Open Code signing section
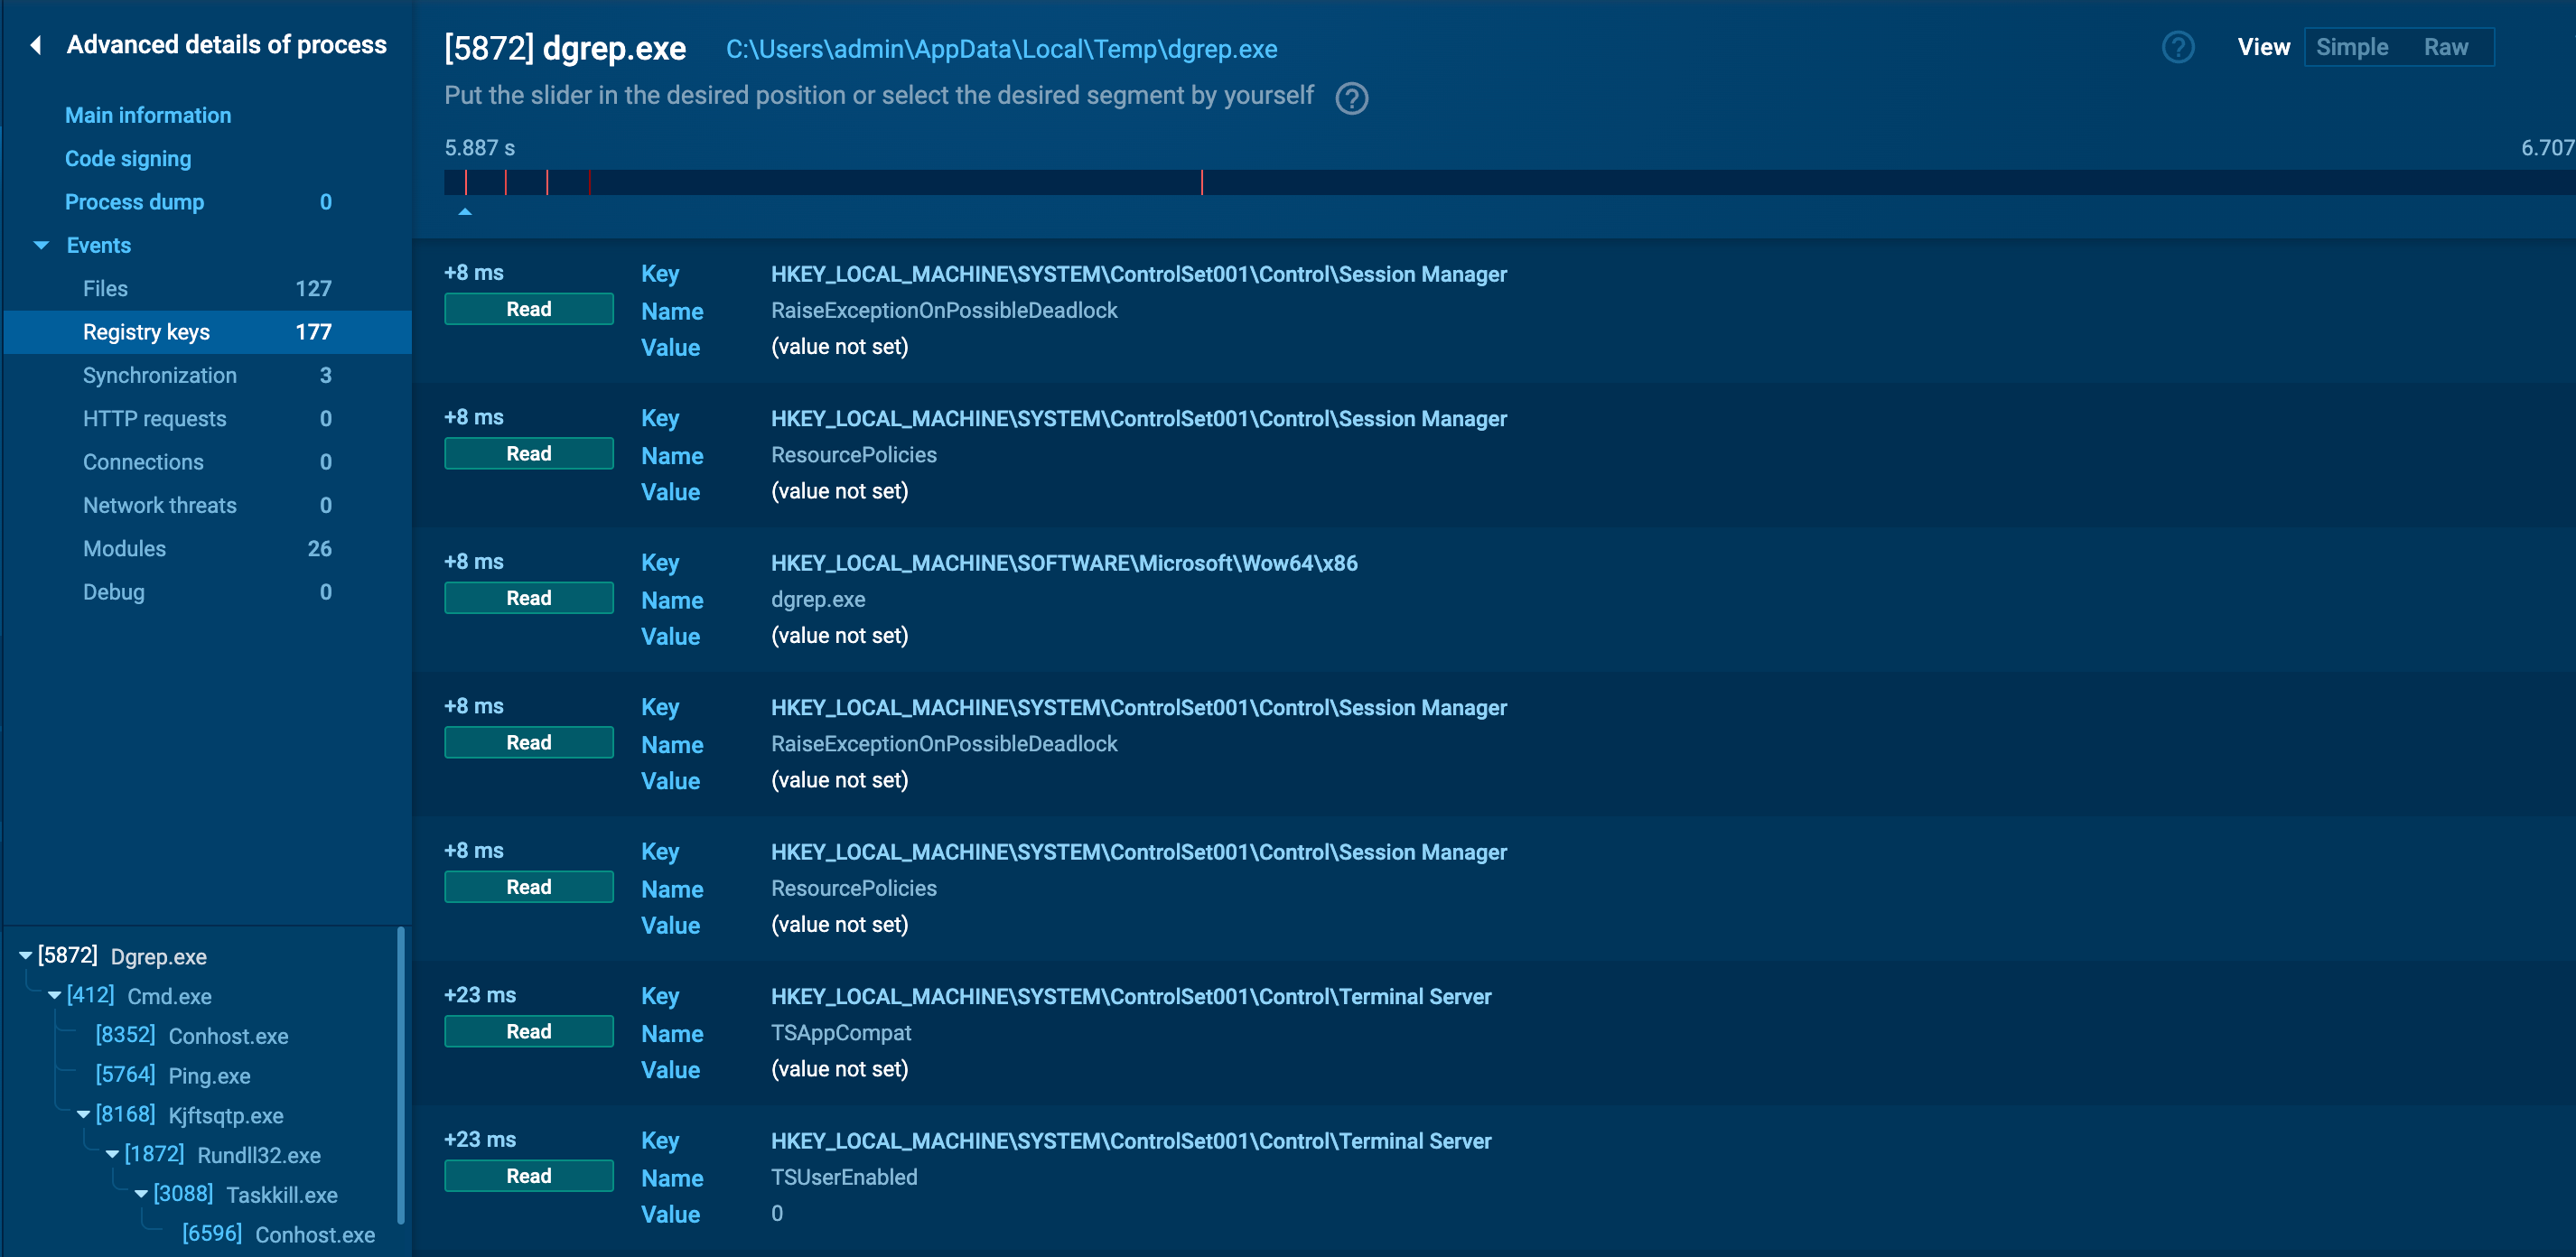Image resolution: width=2576 pixels, height=1257 pixels. [127, 158]
